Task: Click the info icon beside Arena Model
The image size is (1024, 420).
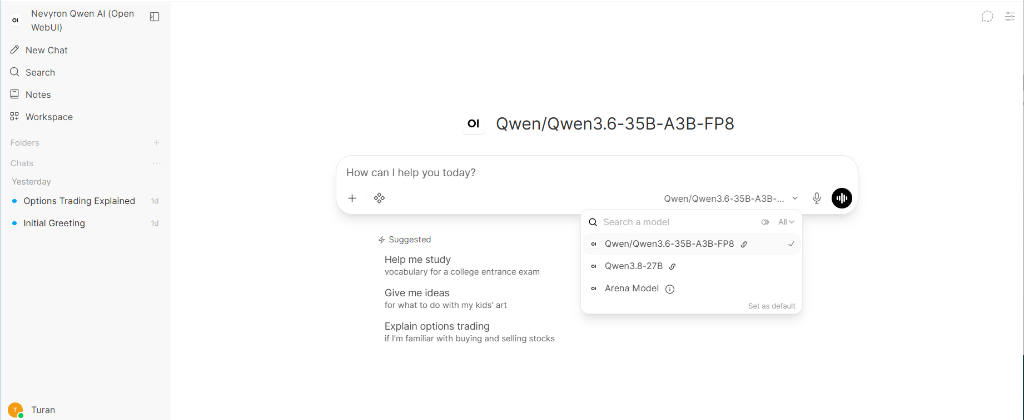Action: coord(669,289)
